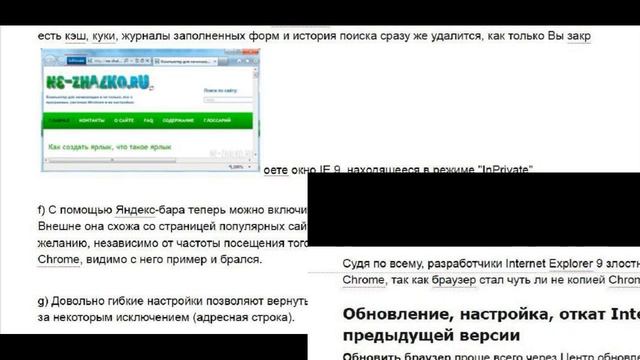Select 'Контакты' in the green menu
The width and height of the screenshot is (640, 360).
pyautogui.click(x=92, y=120)
